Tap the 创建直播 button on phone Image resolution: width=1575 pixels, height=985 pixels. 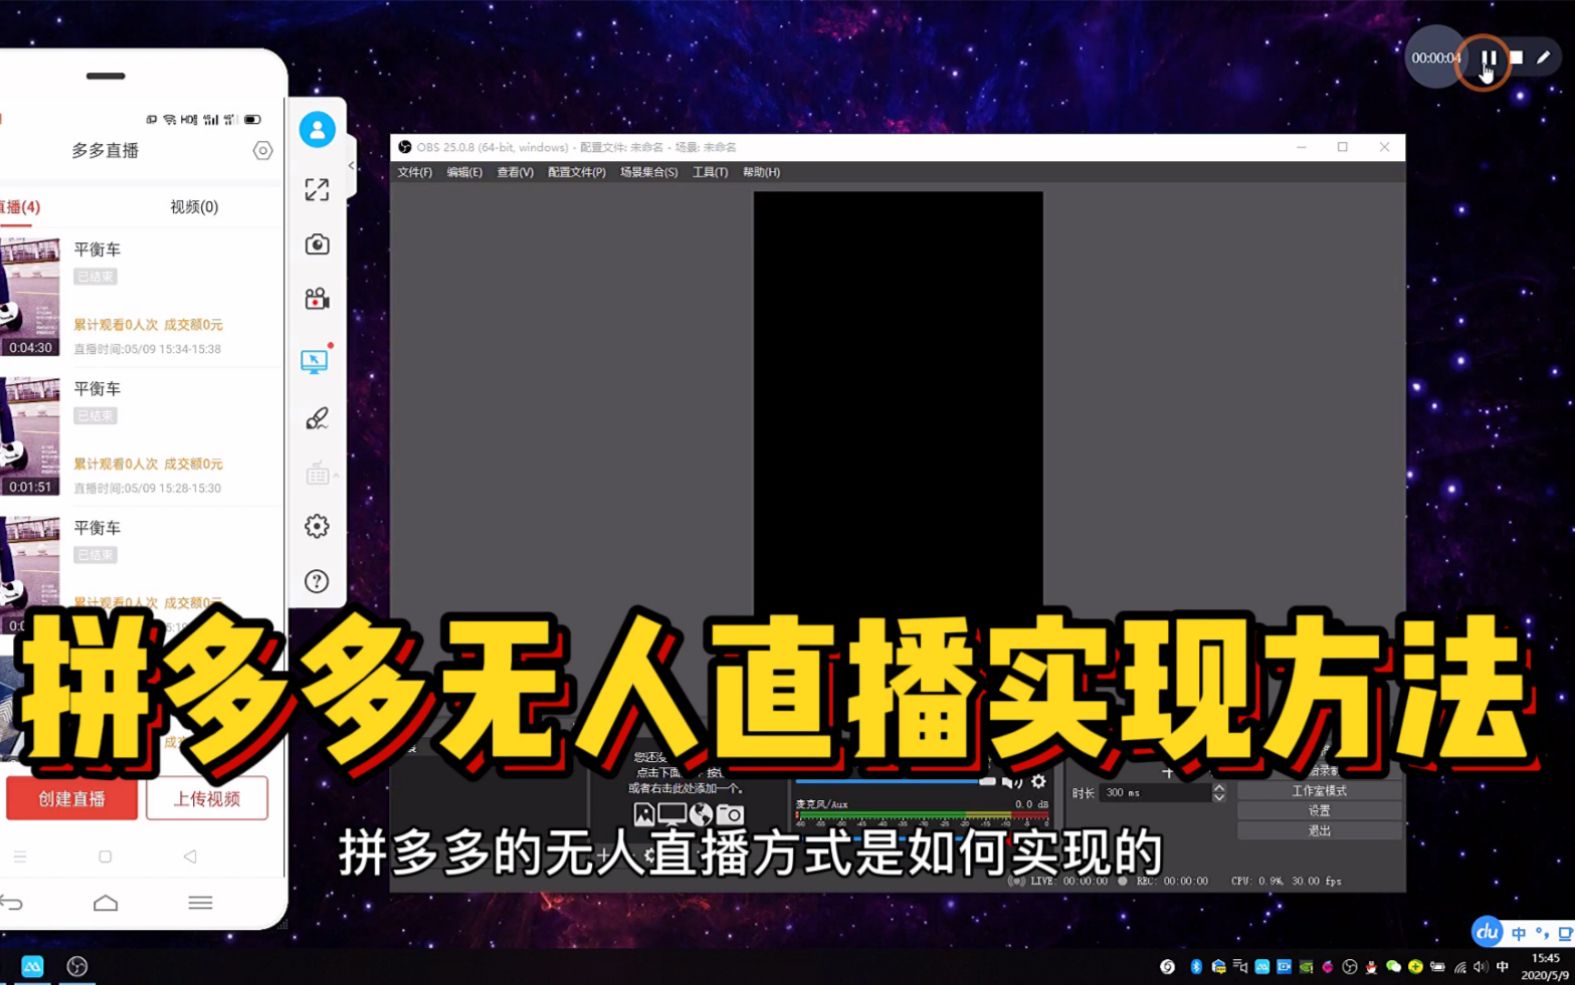[x=72, y=799]
